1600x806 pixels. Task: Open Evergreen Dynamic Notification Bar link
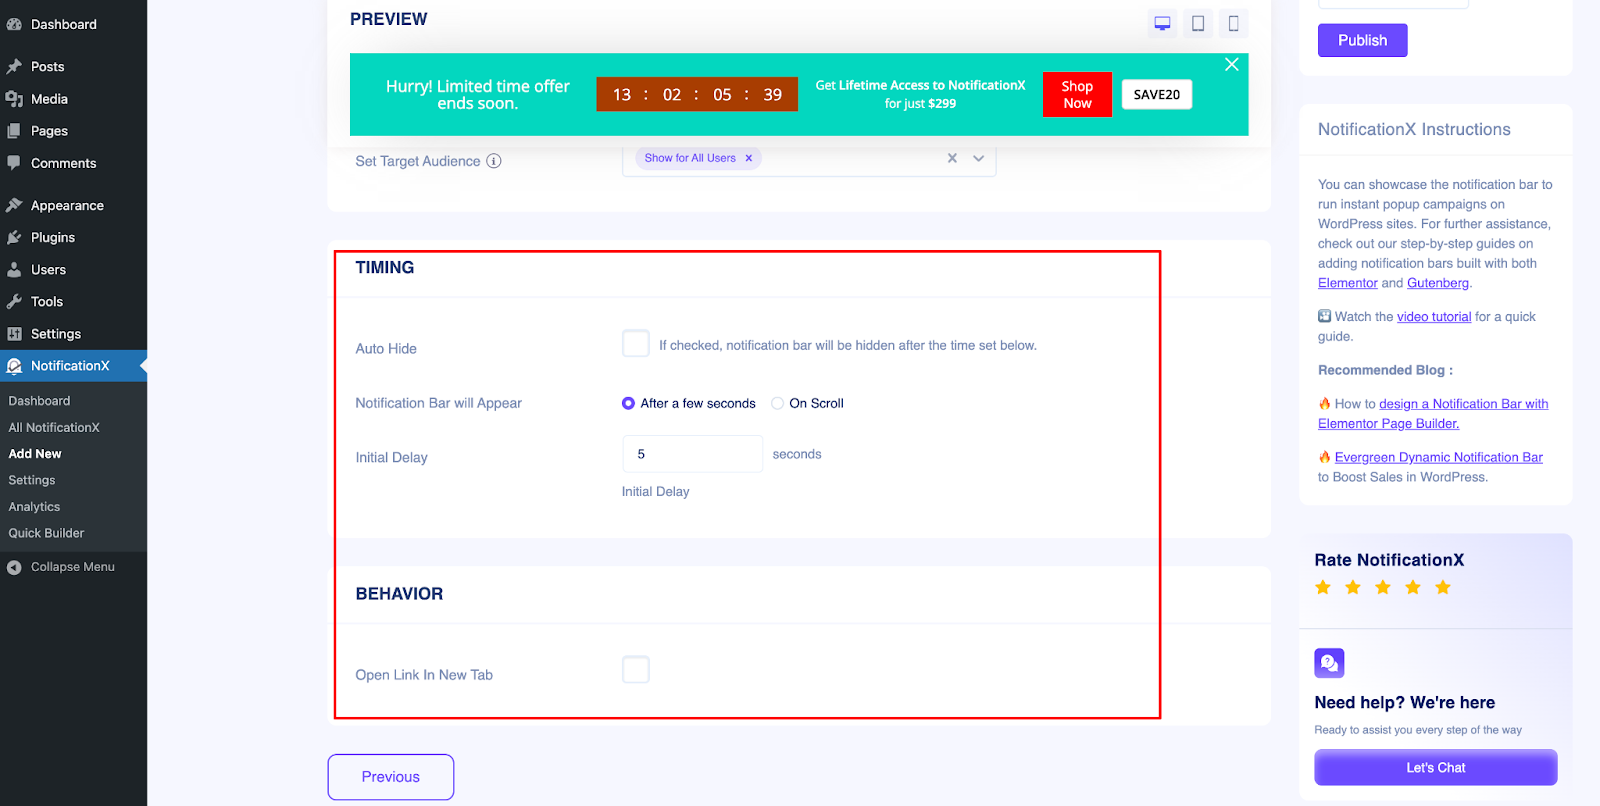pos(1439,457)
